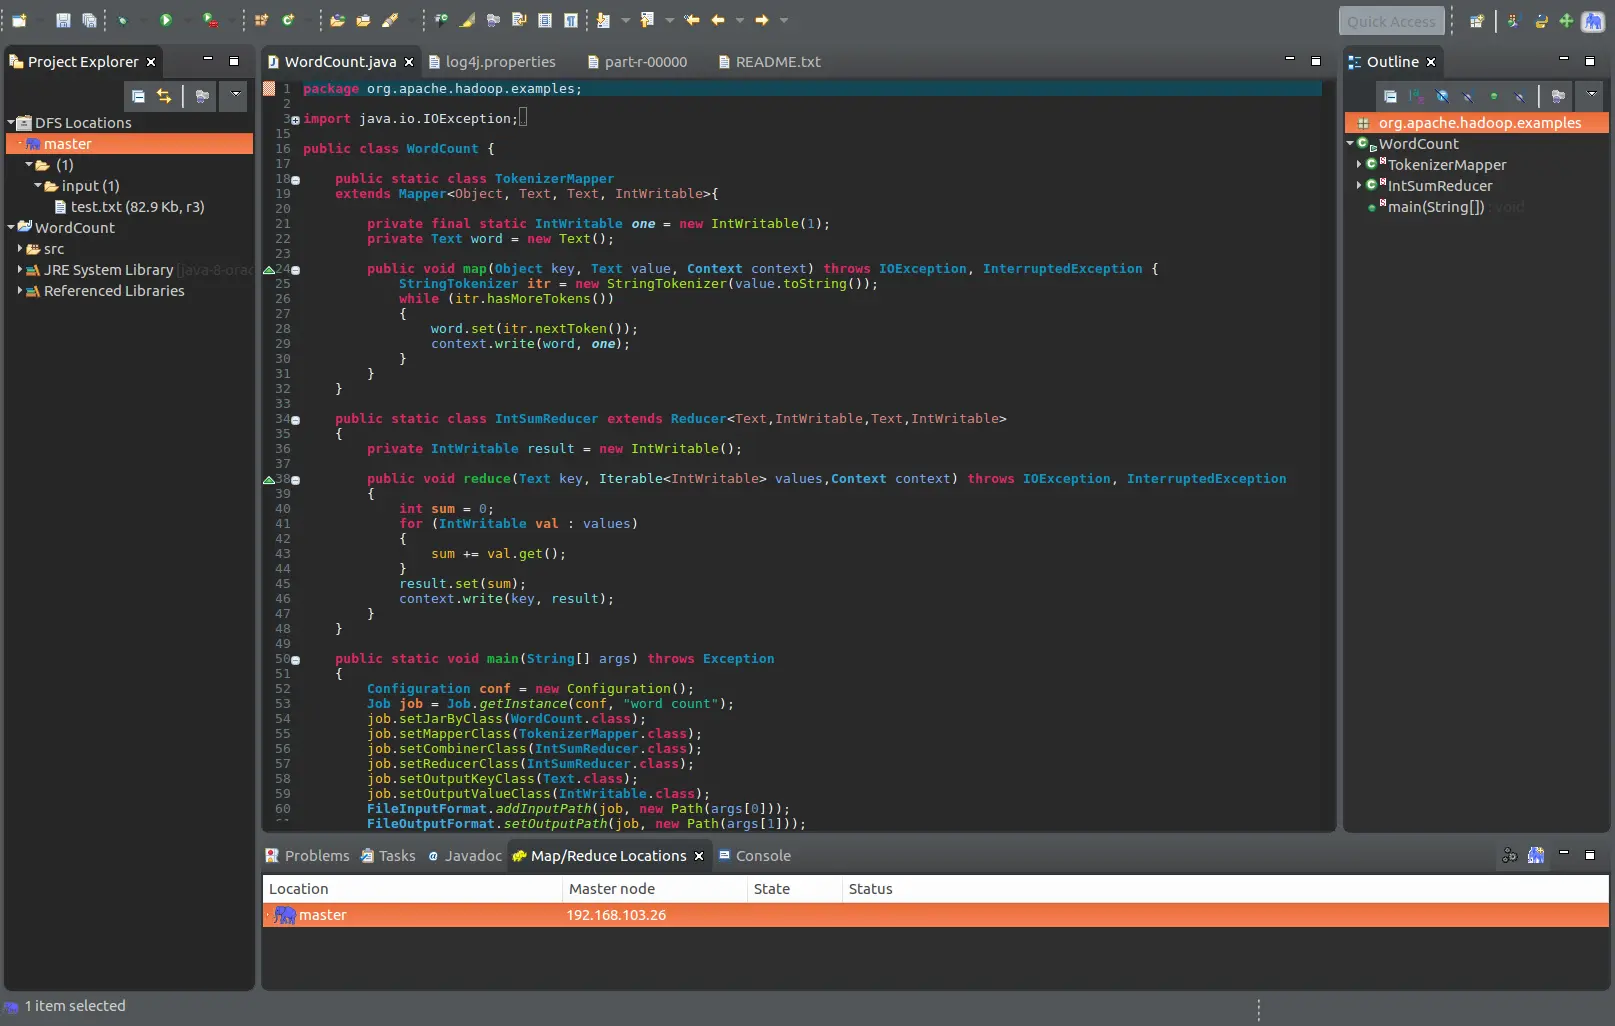Viewport: 1615px width, 1026px height.
Task: Click the New Java Package icon
Action: 261,20
